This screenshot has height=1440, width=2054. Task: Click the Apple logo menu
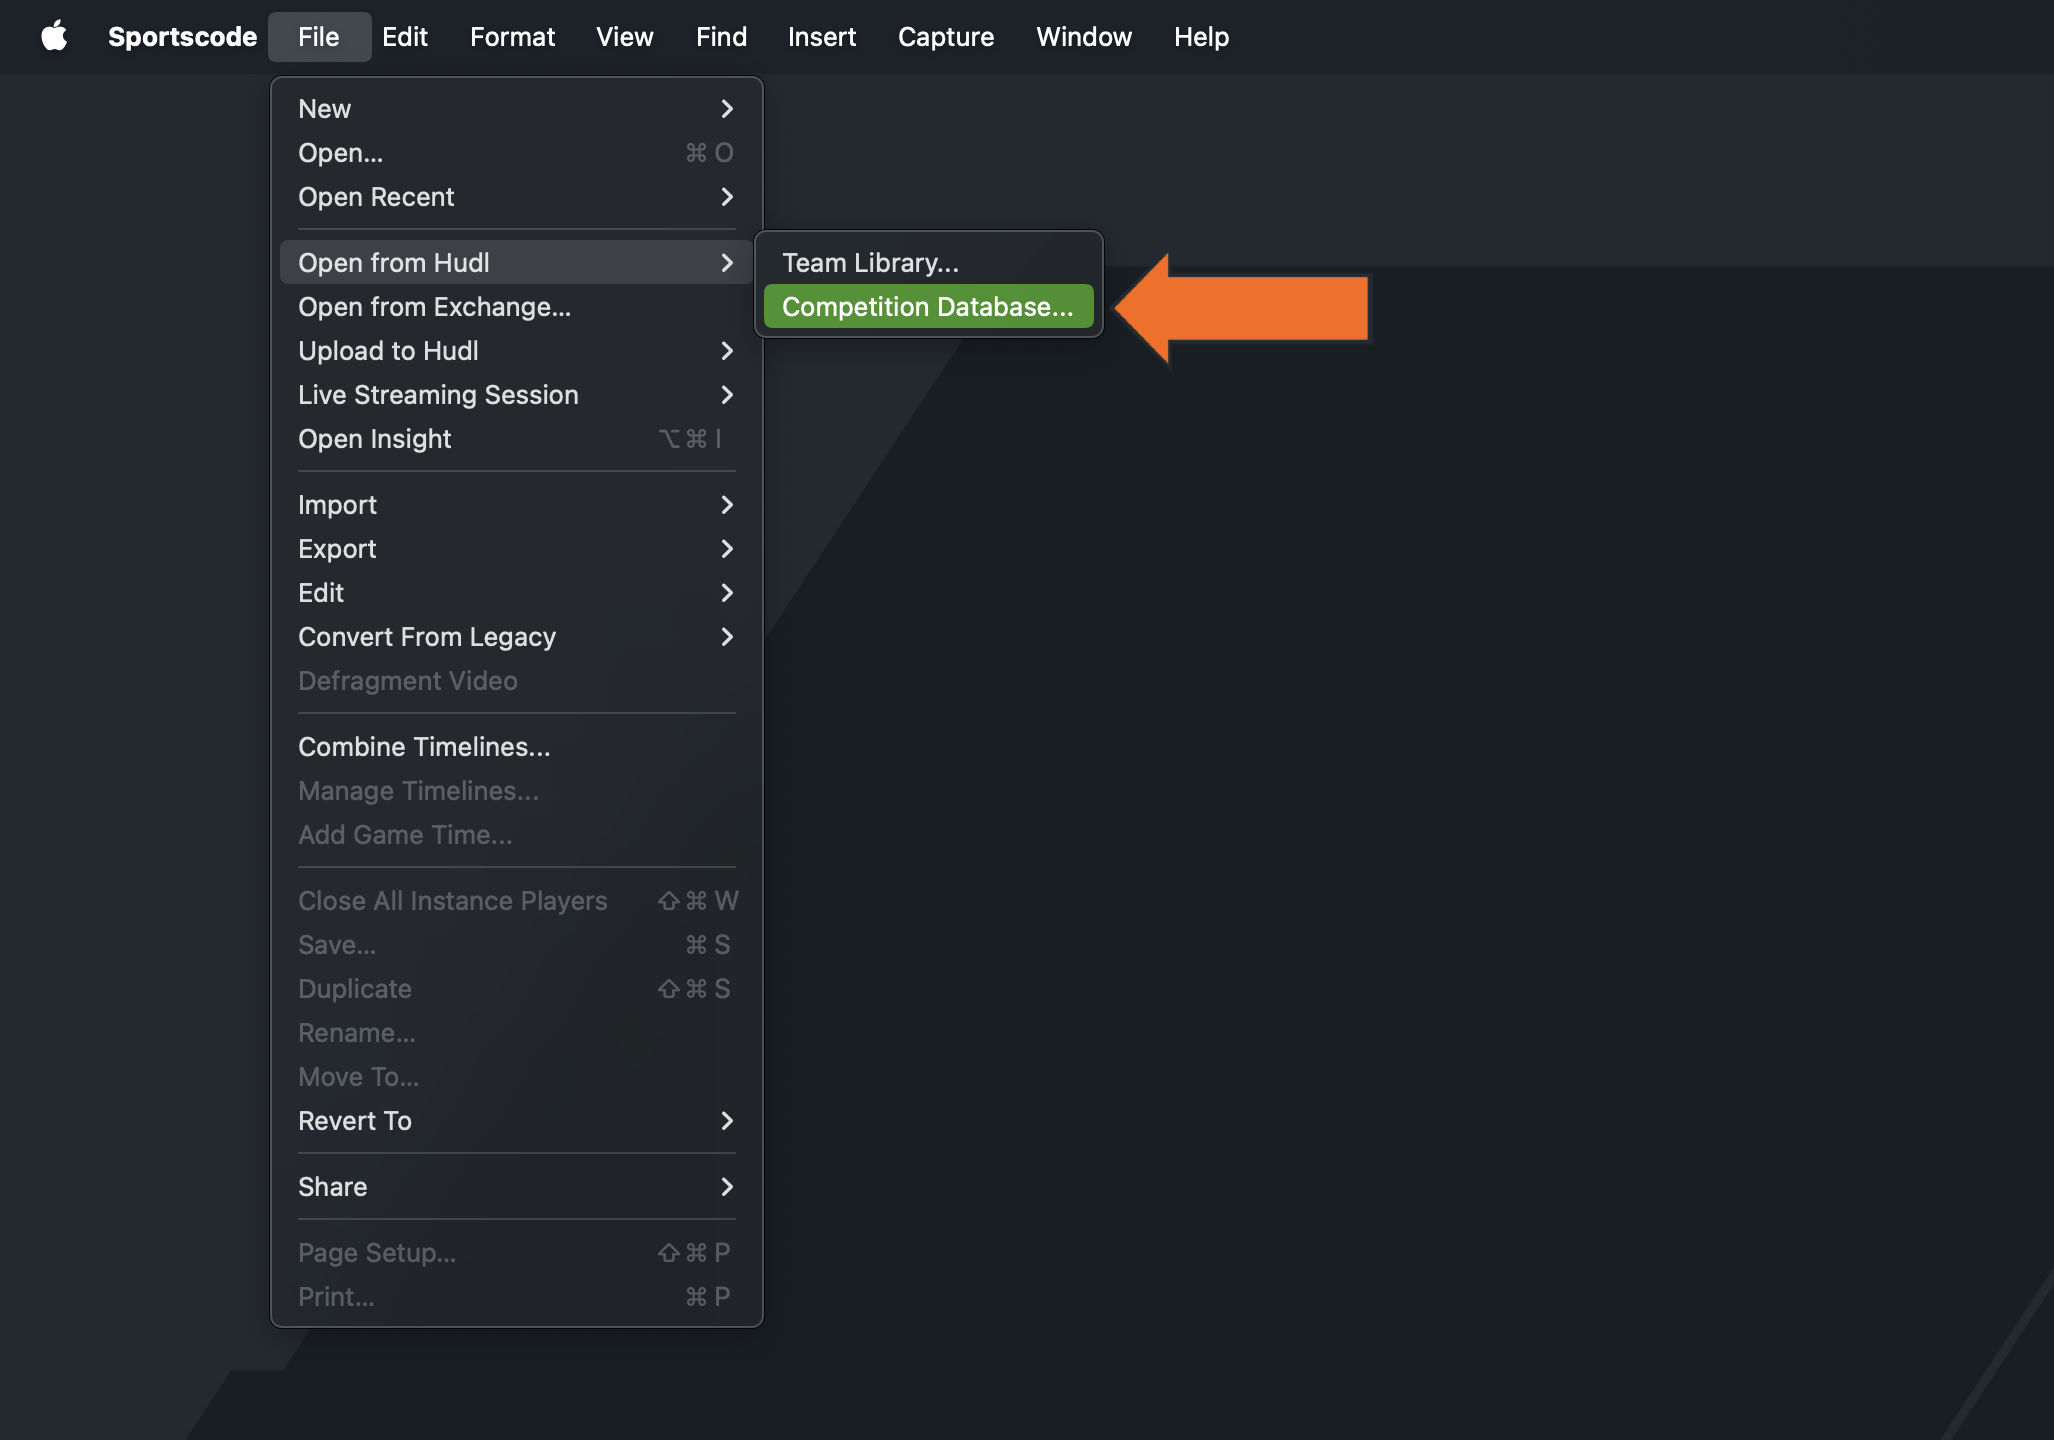54,37
